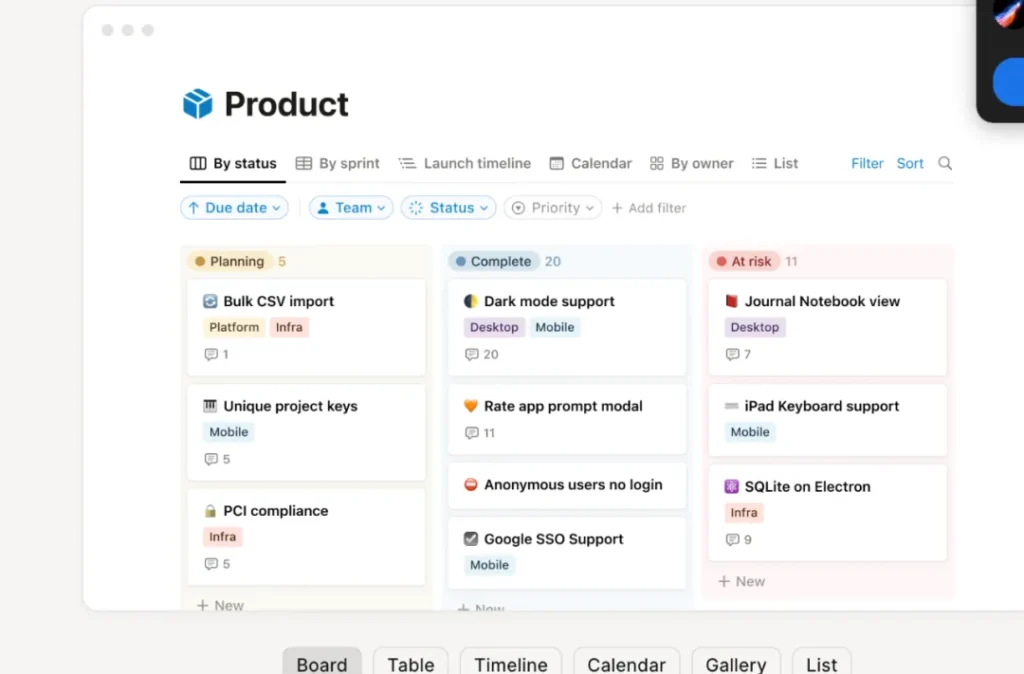The image size is (1024, 674).
Task: Select the Board view toggle below
Action: [x=322, y=662]
